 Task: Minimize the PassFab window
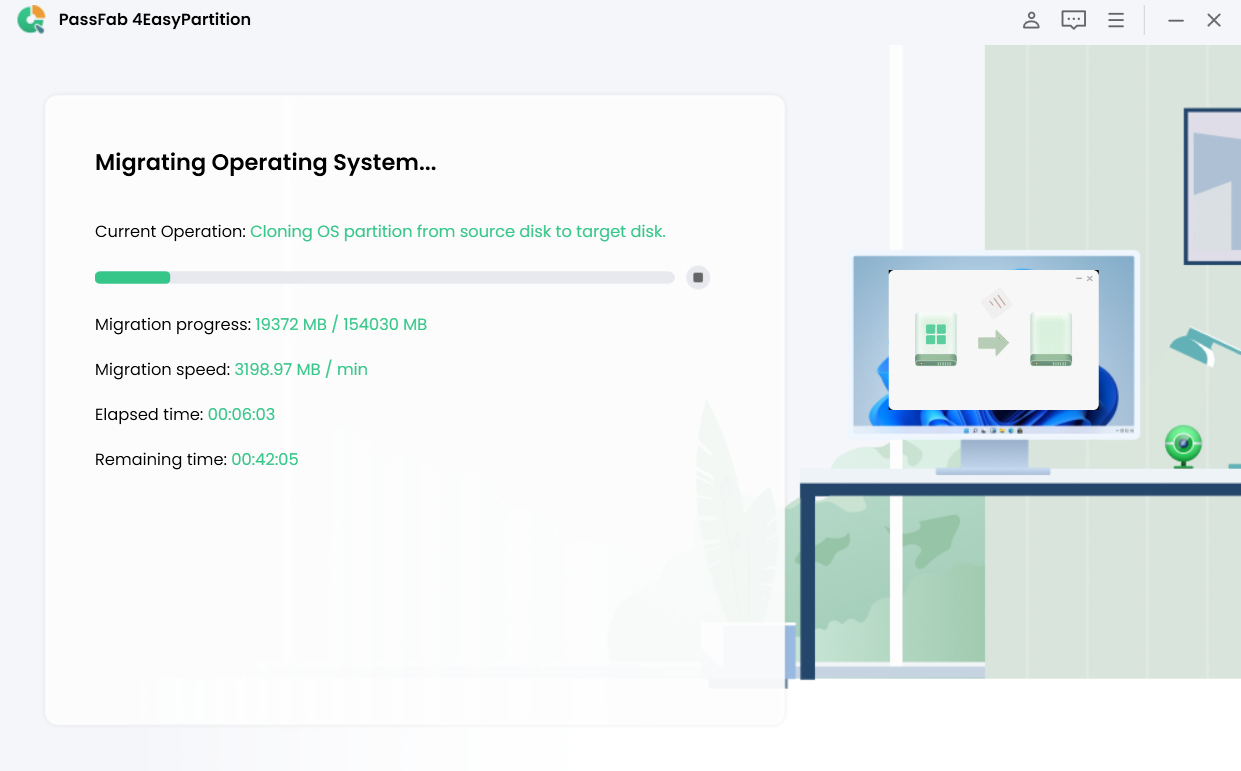(x=1176, y=19)
